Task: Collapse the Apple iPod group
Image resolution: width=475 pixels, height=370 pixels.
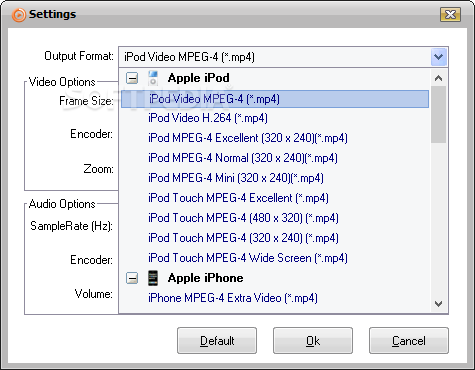Action: 132,78
